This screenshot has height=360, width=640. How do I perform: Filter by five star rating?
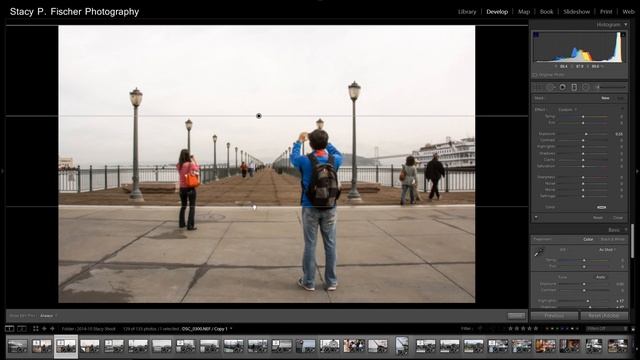(536, 329)
